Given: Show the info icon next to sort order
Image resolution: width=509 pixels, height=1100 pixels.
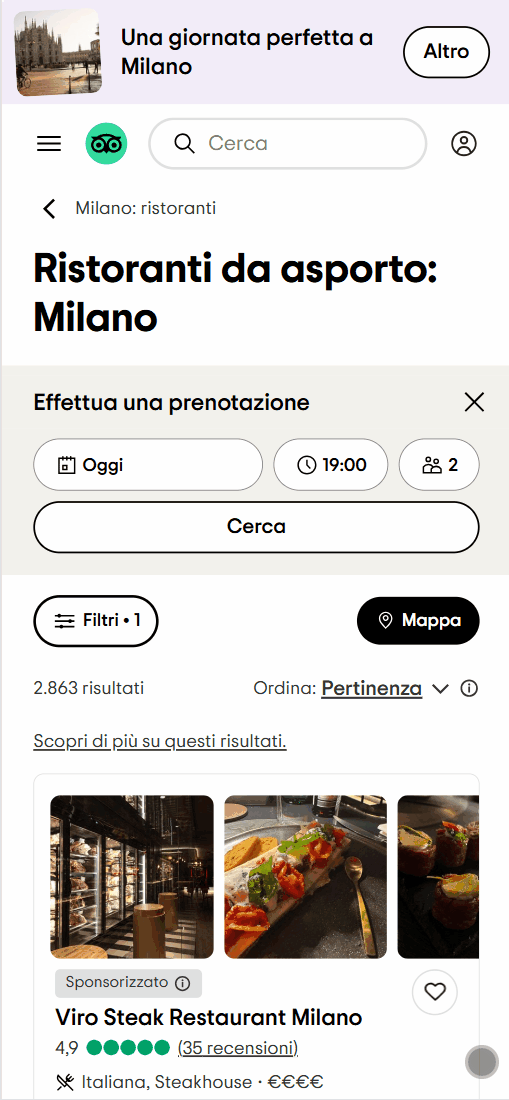Looking at the screenshot, I should 469,689.
